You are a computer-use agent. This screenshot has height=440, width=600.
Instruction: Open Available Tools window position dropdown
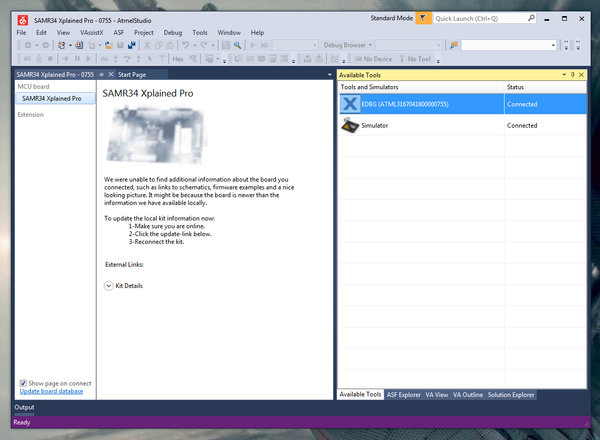(x=564, y=75)
